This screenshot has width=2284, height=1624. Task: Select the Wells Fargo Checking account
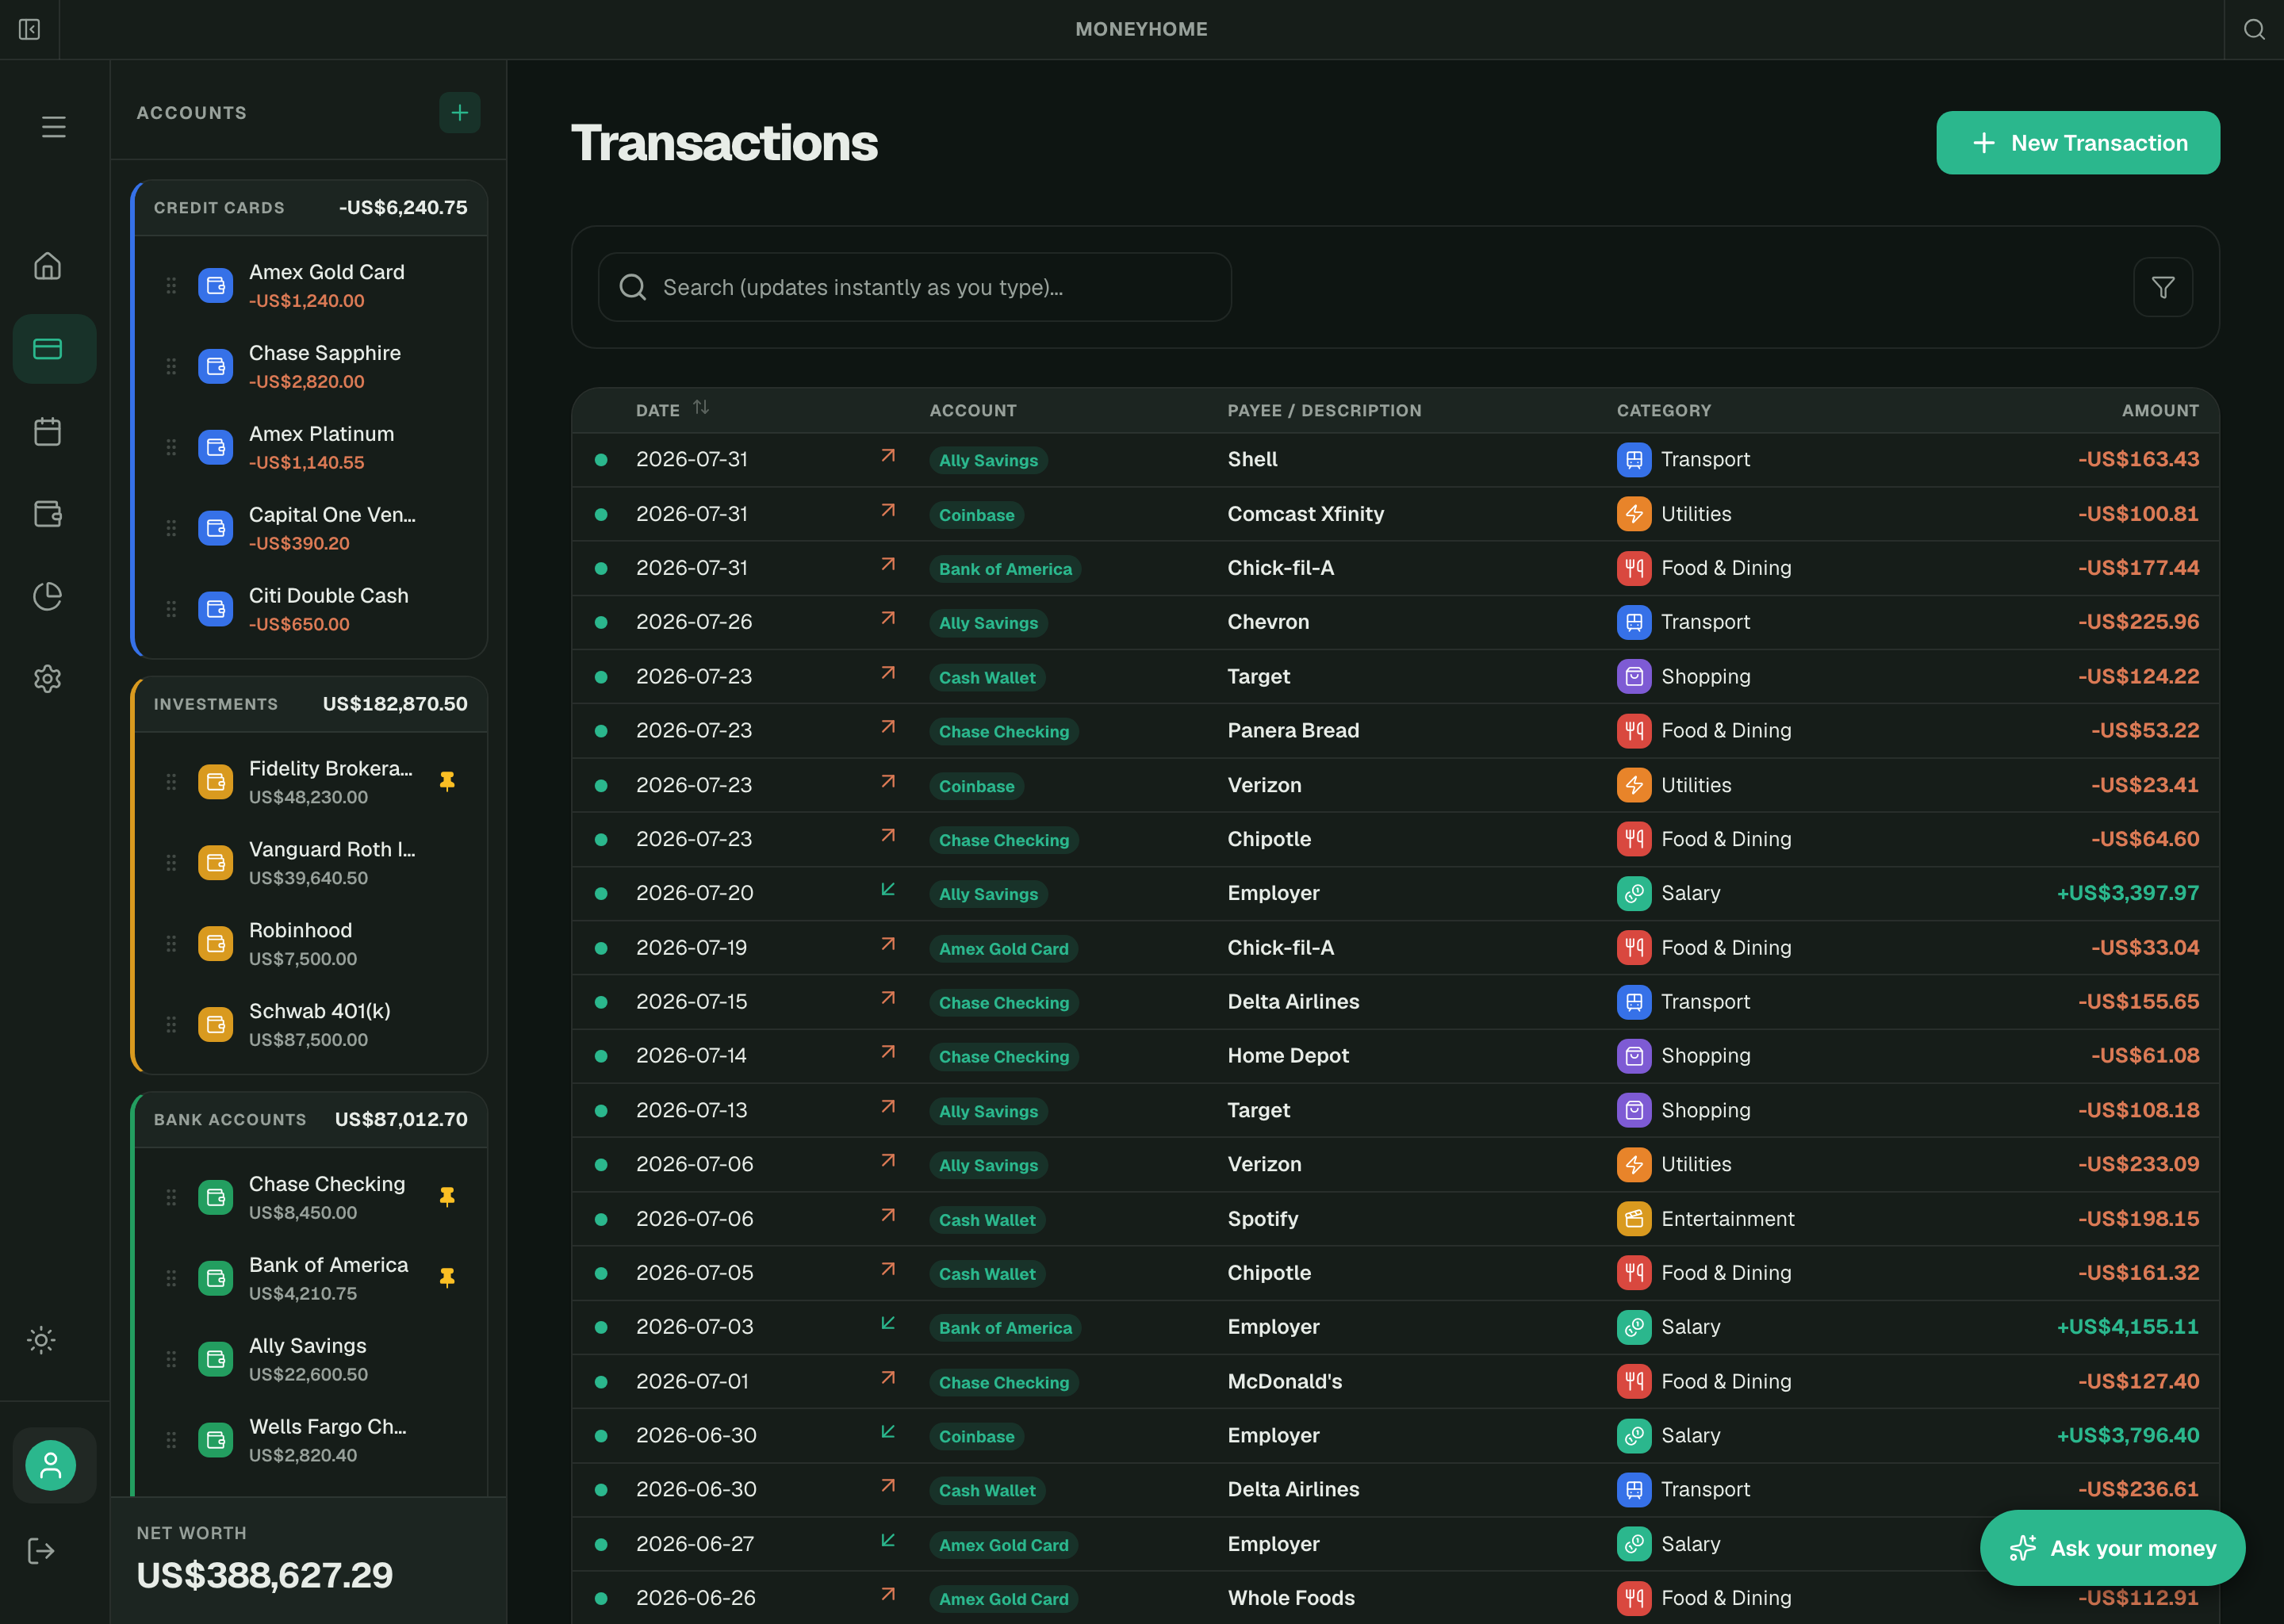tap(310, 1440)
